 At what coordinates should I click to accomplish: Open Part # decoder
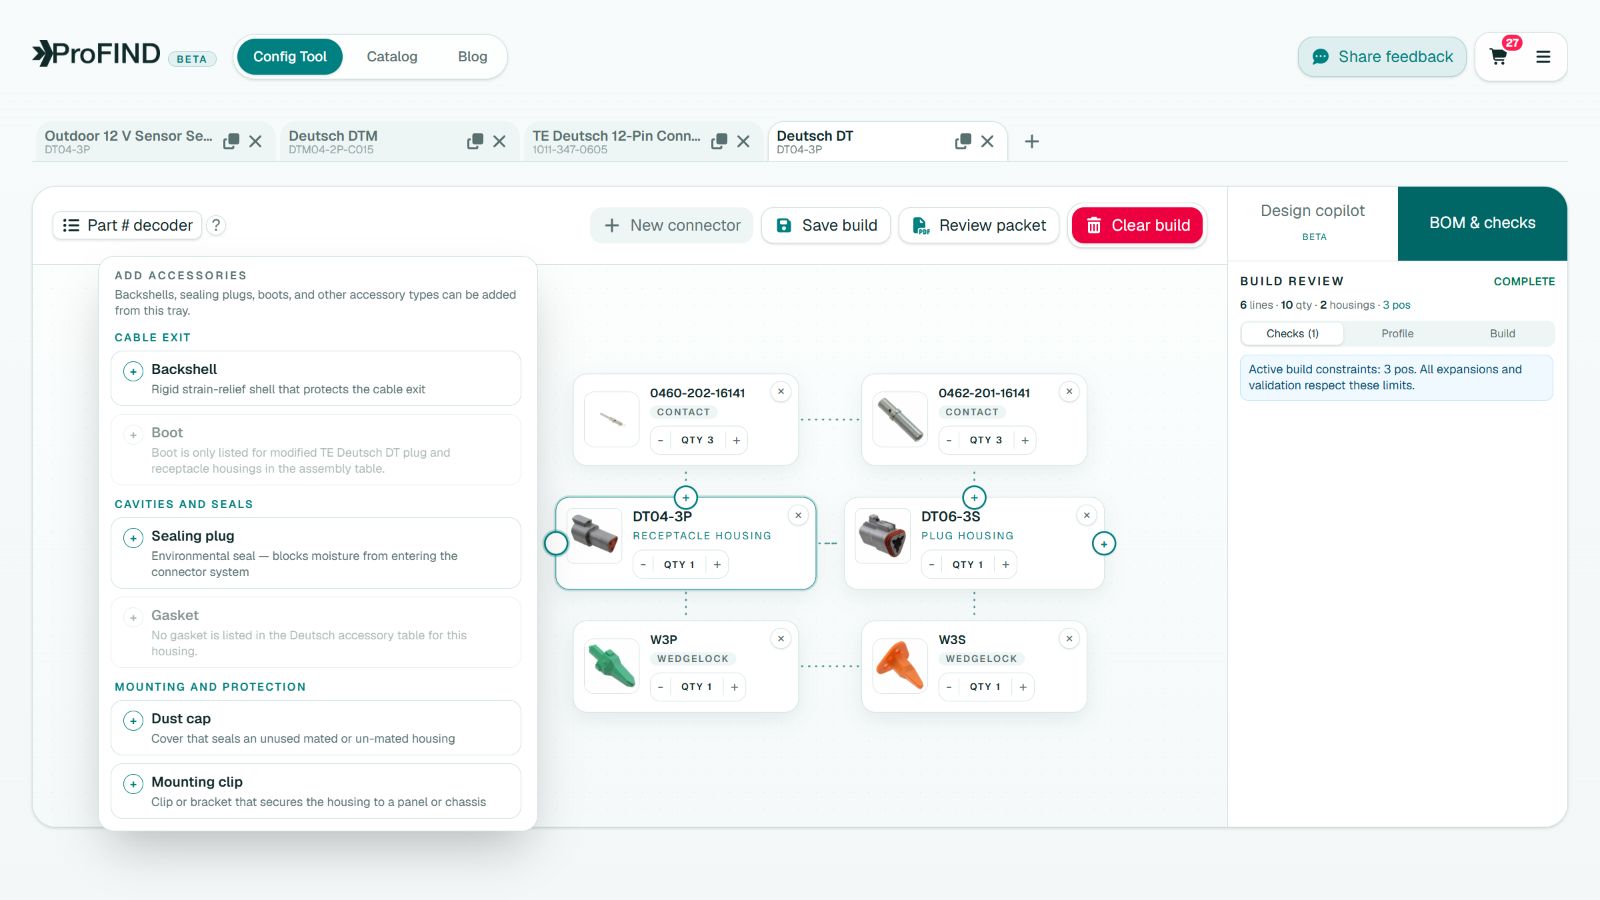pyautogui.click(x=127, y=225)
